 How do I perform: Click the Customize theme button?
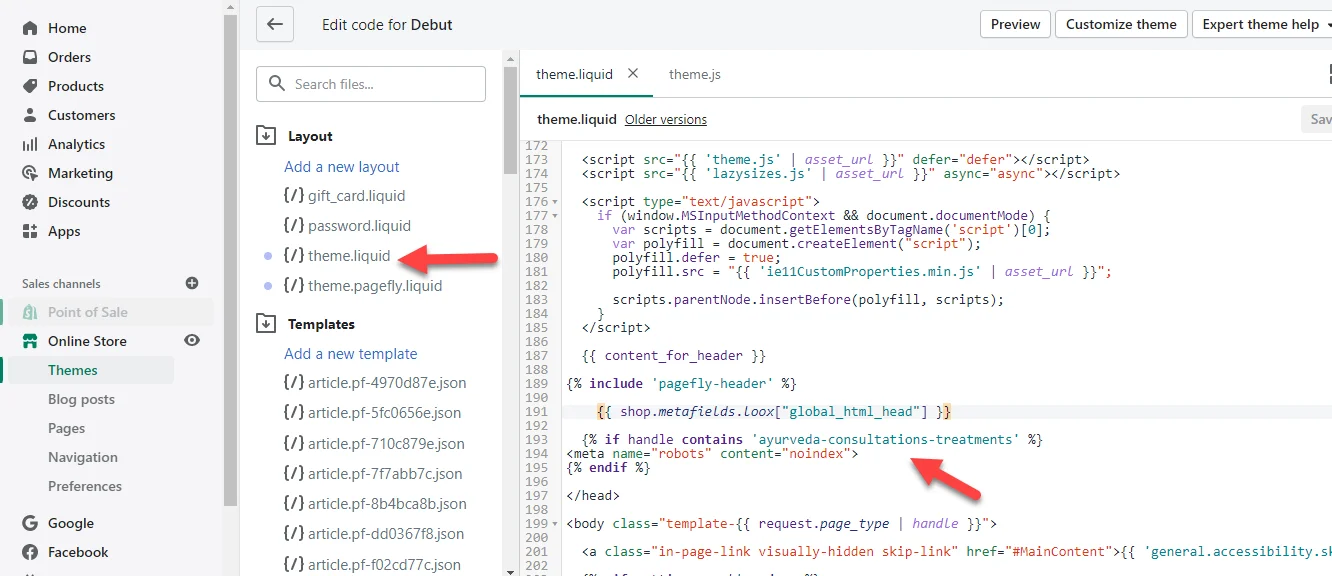(x=1121, y=24)
